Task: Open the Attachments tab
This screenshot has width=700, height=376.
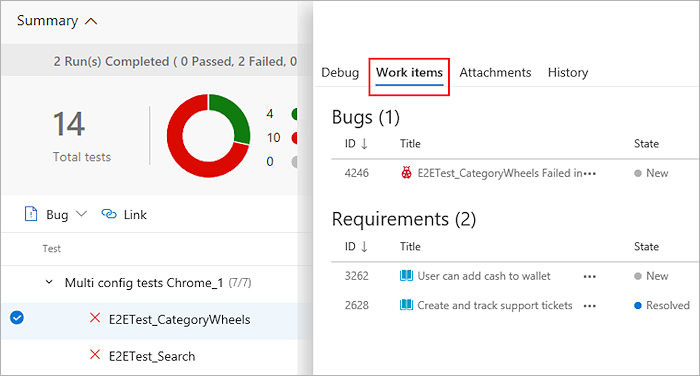Action: point(496,73)
